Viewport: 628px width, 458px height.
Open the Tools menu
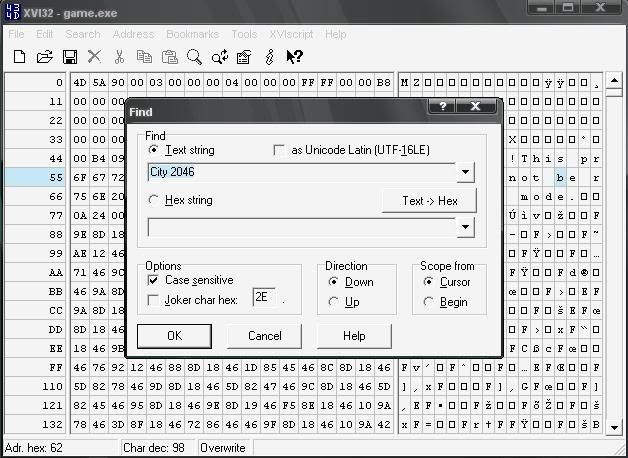tap(244, 34)
